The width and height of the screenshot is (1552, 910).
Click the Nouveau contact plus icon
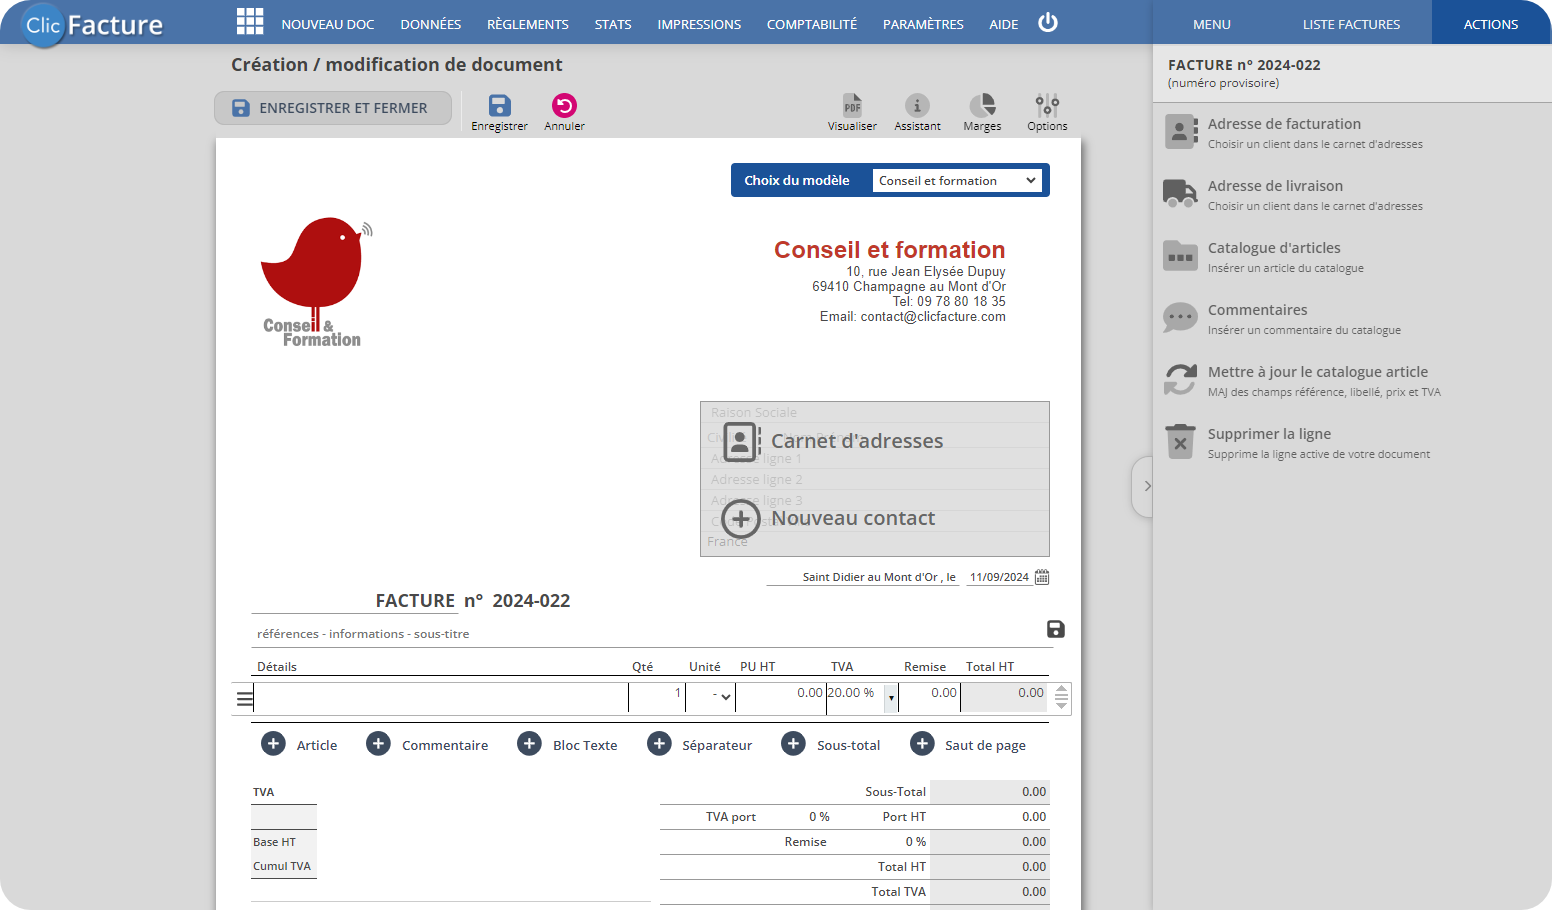coord(740,519)
